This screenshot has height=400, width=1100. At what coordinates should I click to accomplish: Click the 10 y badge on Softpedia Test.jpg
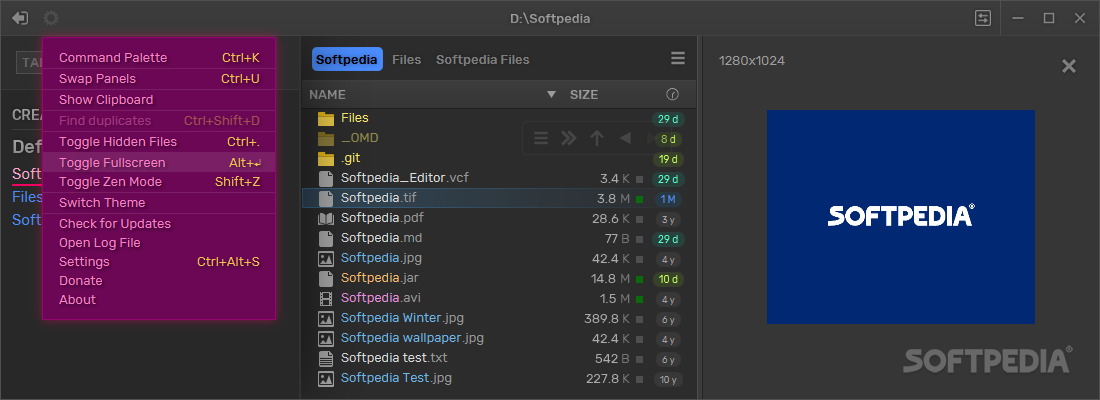(668, 380)
